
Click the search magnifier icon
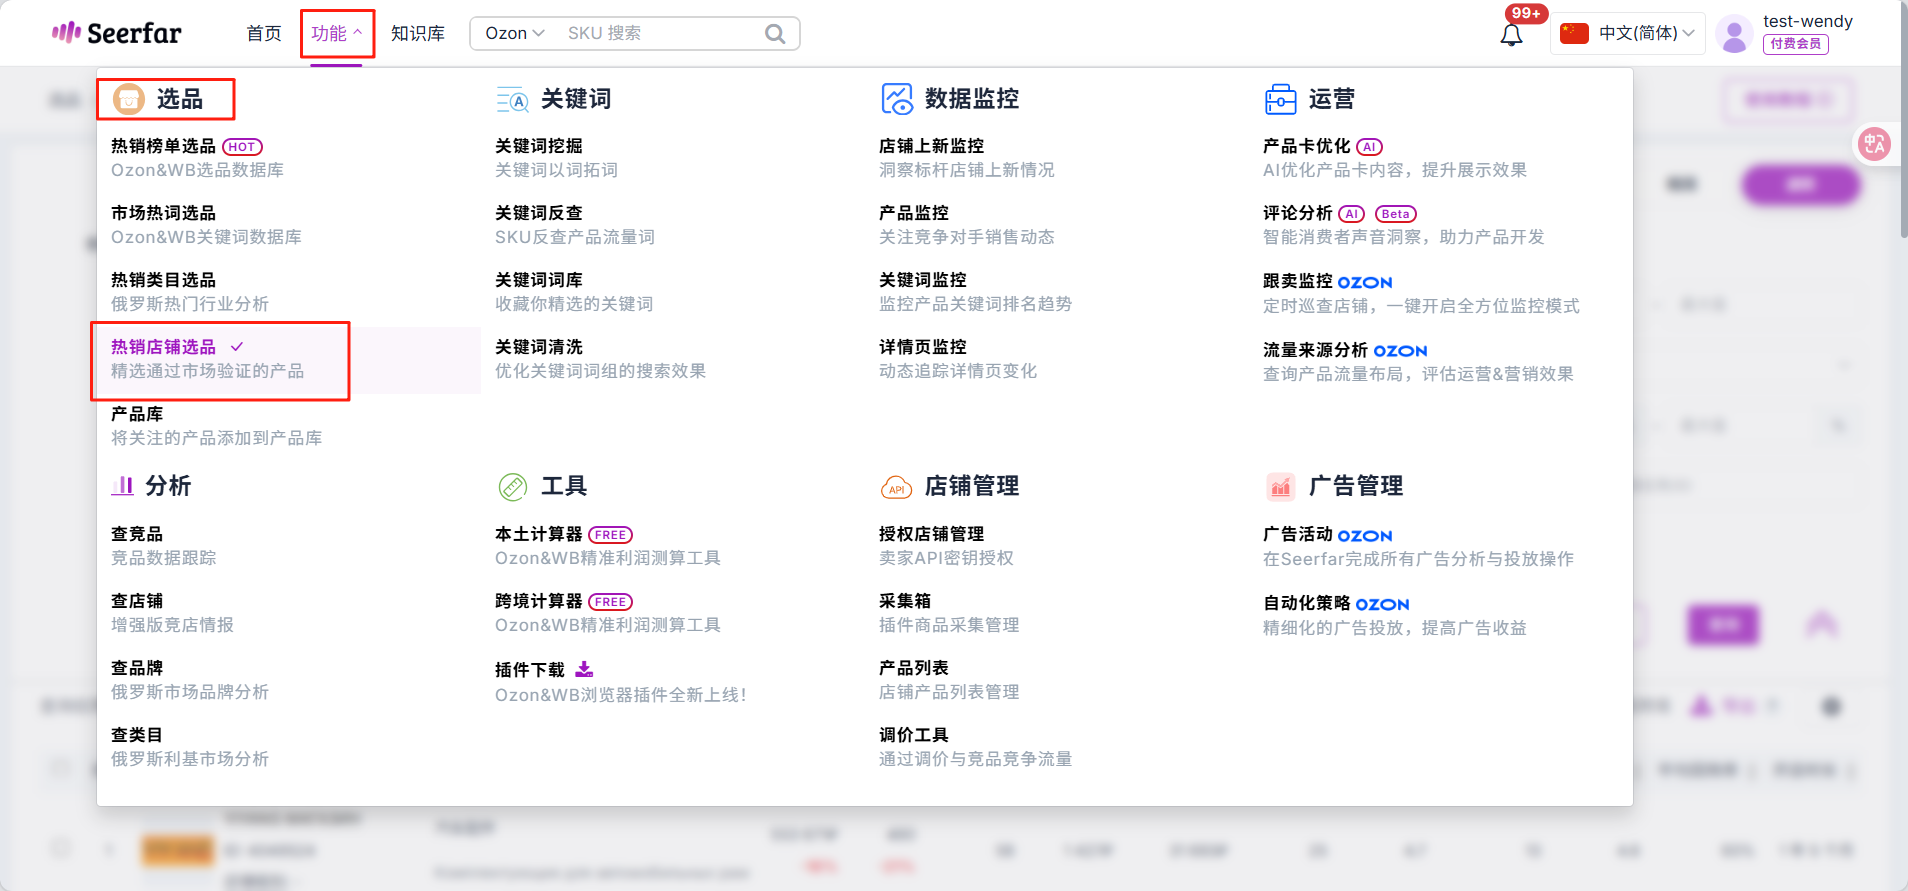point(775,33)
